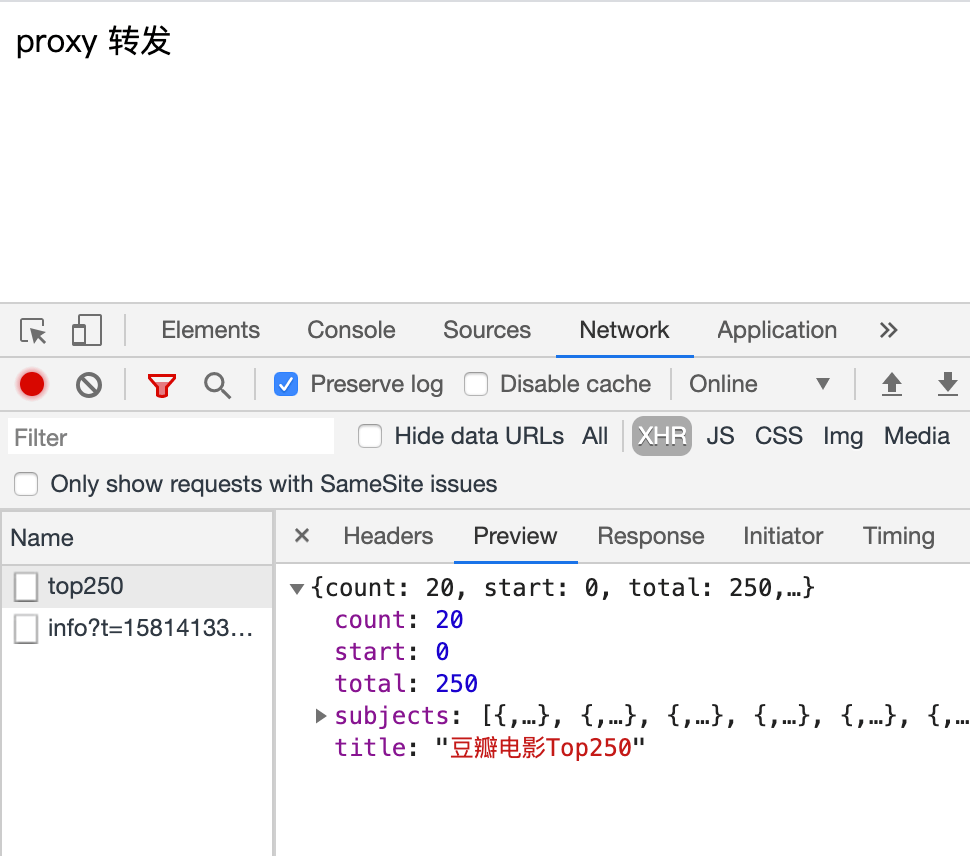The width and height of the screenshot is (970, 856).
Task: Click the import HAR upload icon
Action: point(892,384)
